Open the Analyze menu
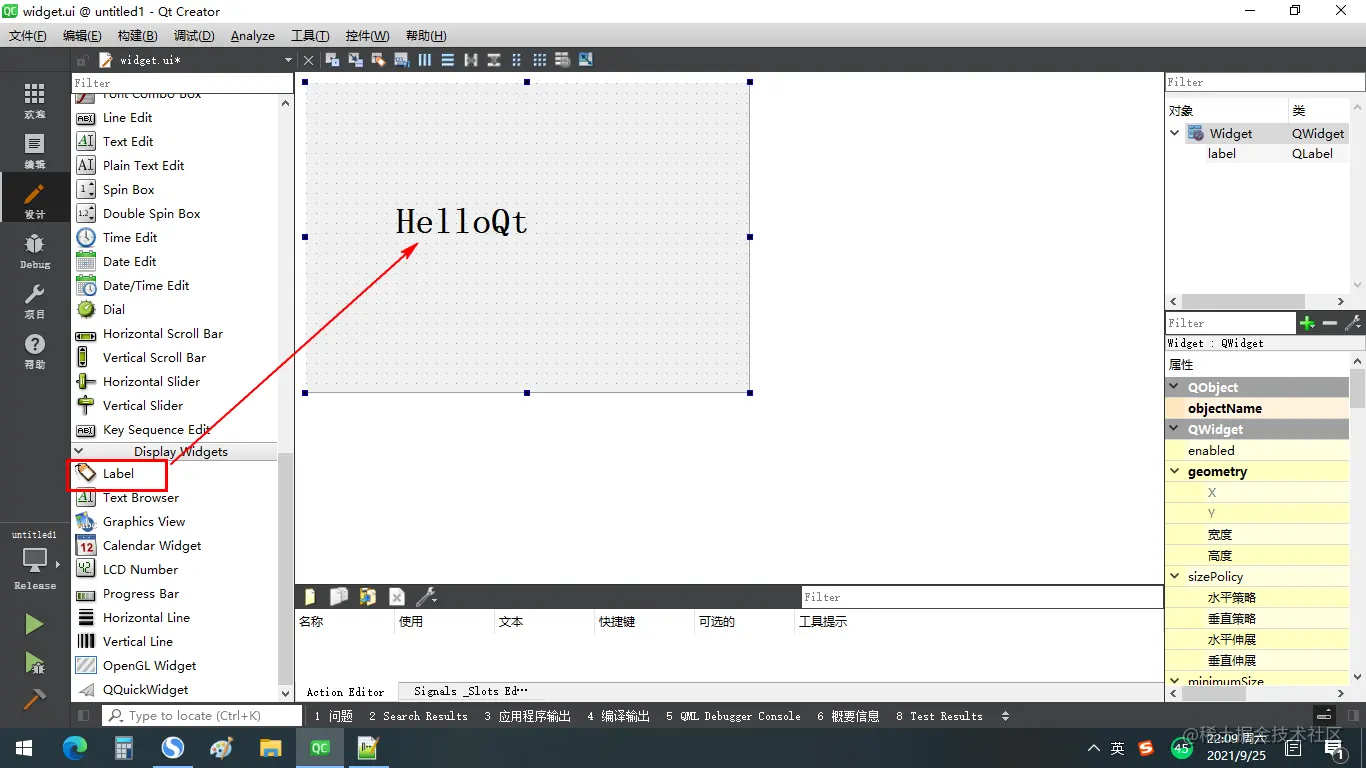 [x=252, y=36]
